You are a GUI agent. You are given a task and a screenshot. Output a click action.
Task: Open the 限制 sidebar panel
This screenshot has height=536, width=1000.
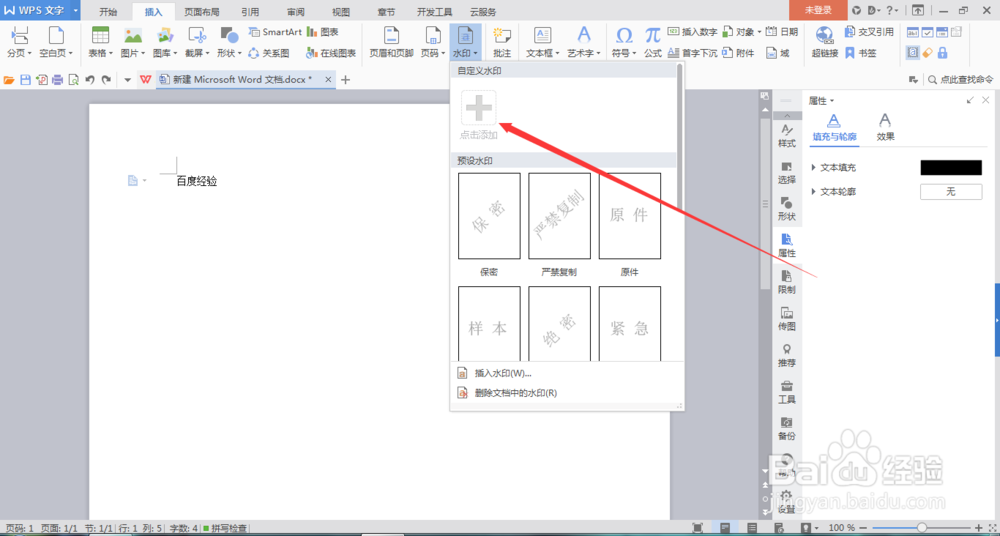[787, 281]
